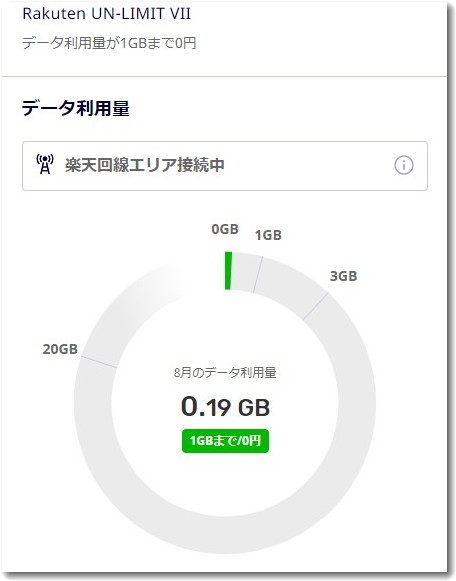
Task: Click the green used-data segment of gauge
Action: (x=228, y=270)
